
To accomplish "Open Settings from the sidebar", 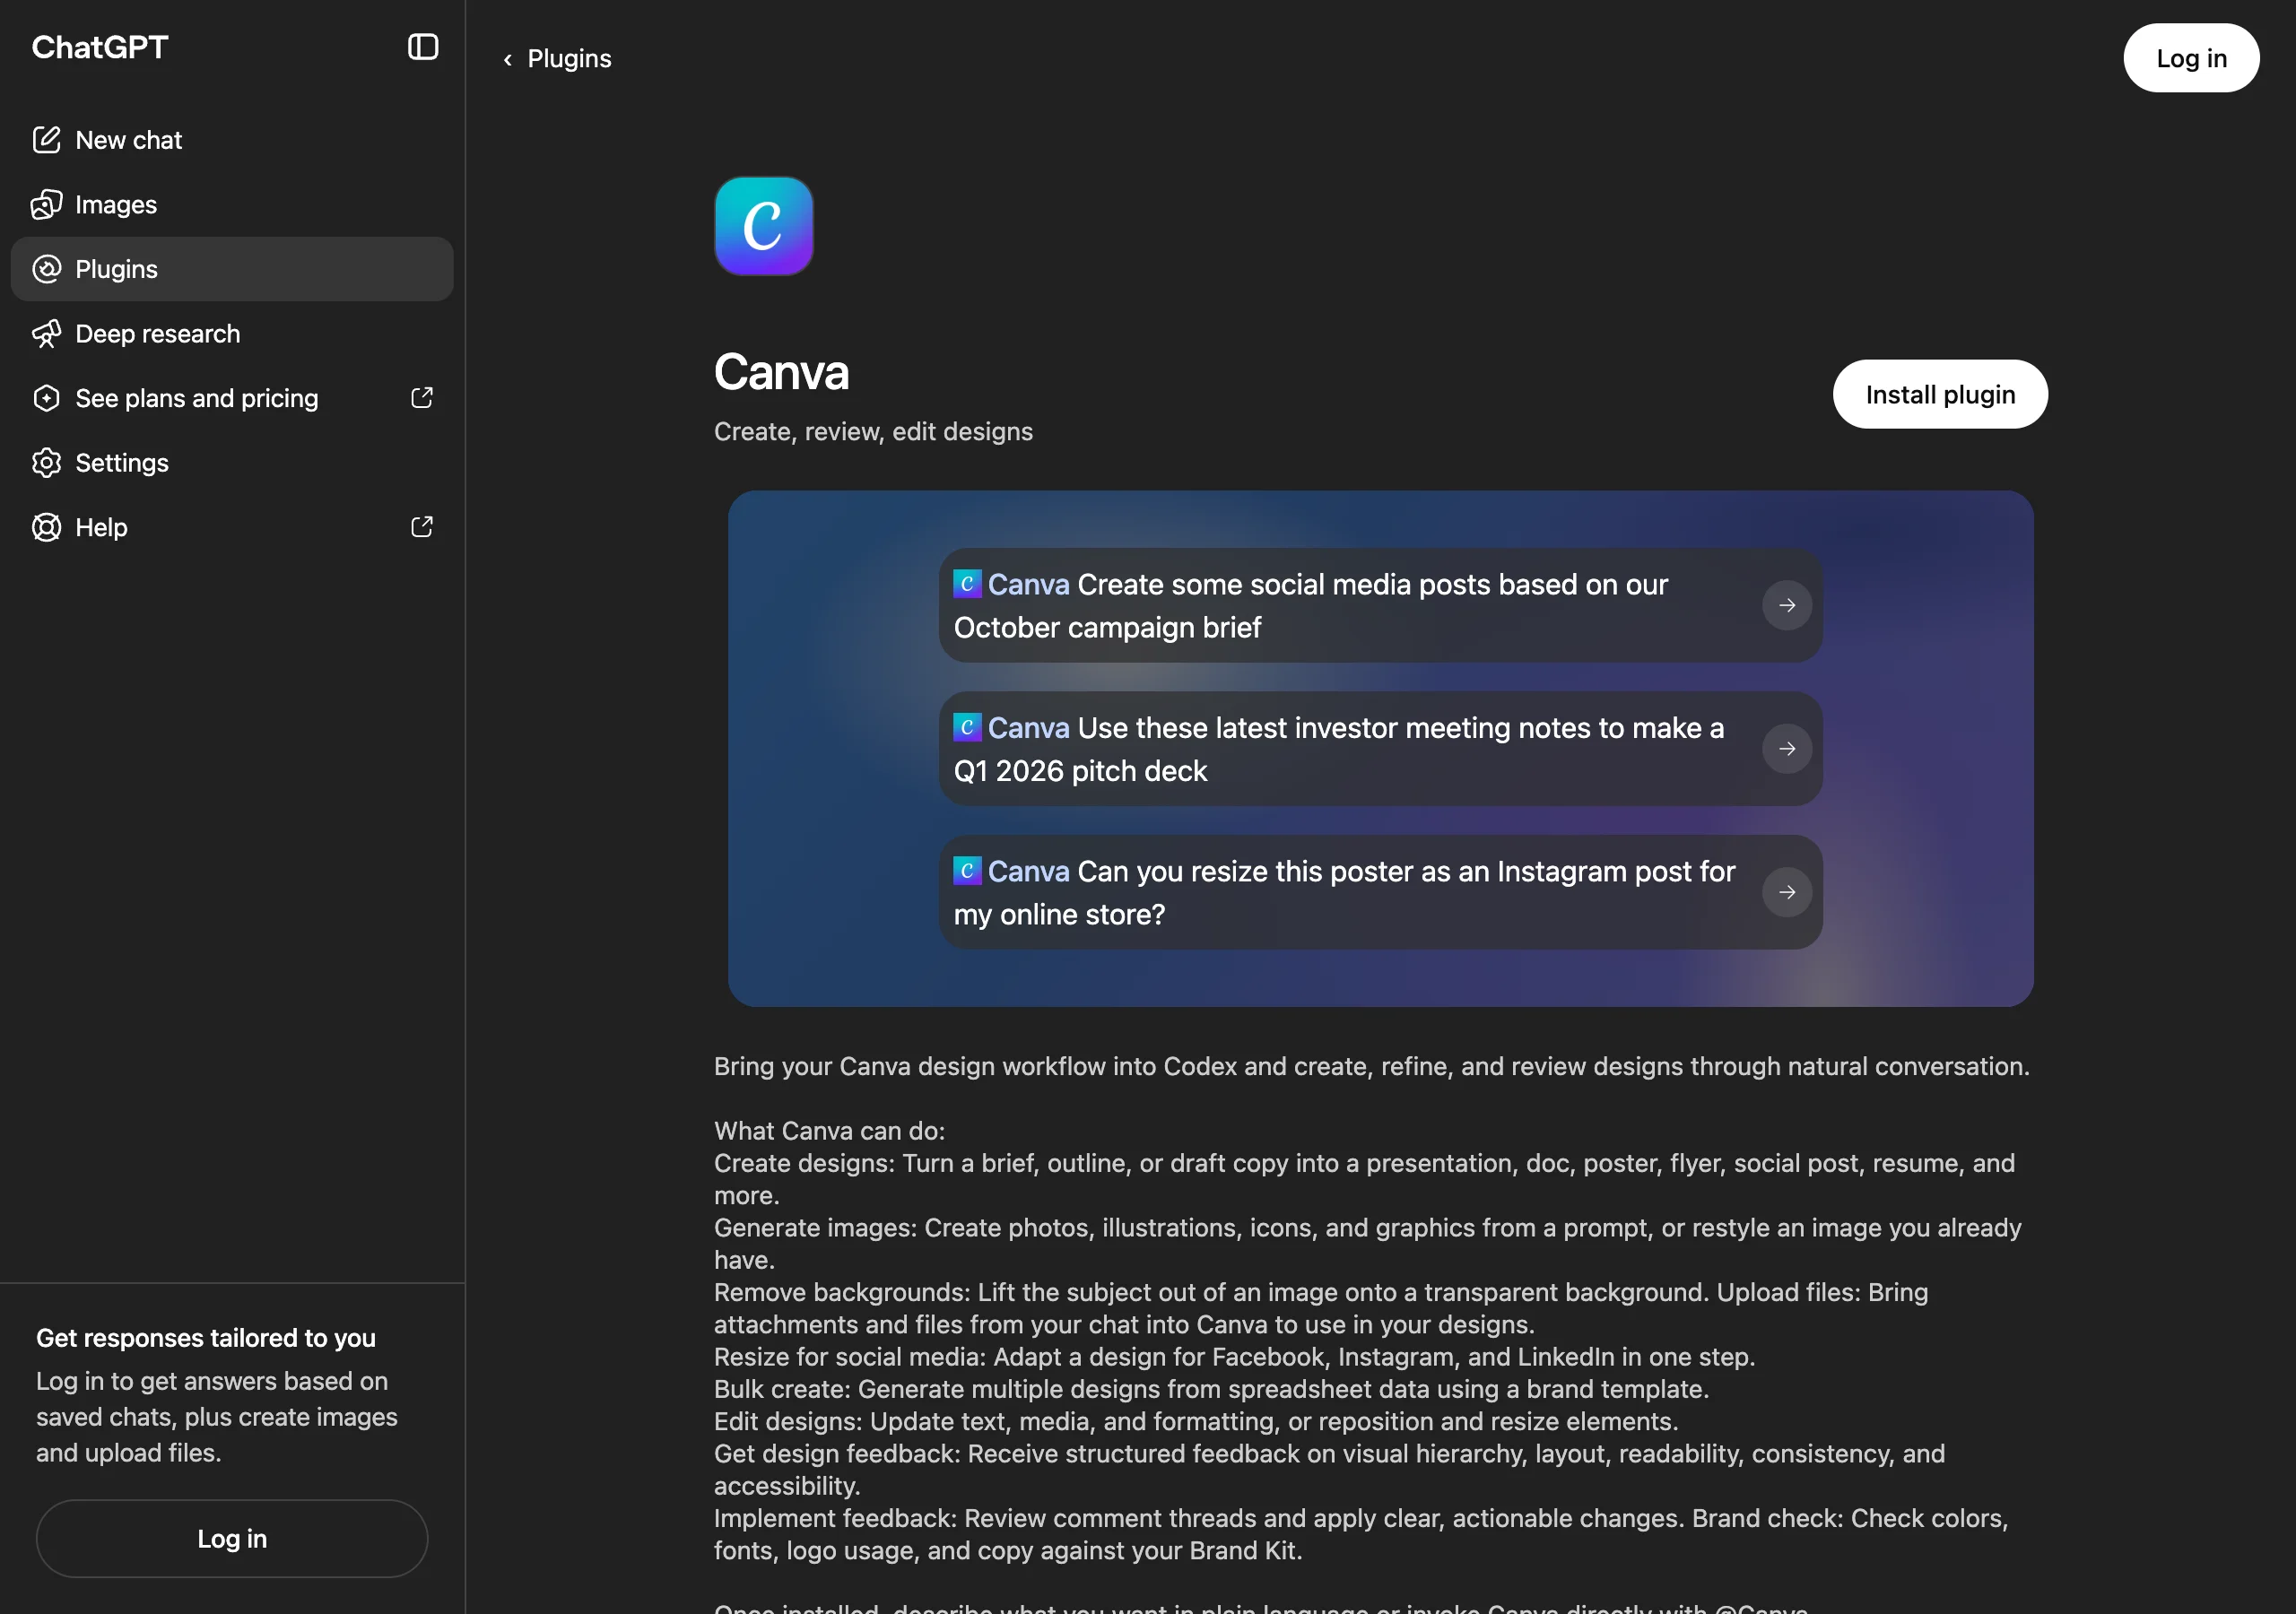I will click(x=232, y=463).
